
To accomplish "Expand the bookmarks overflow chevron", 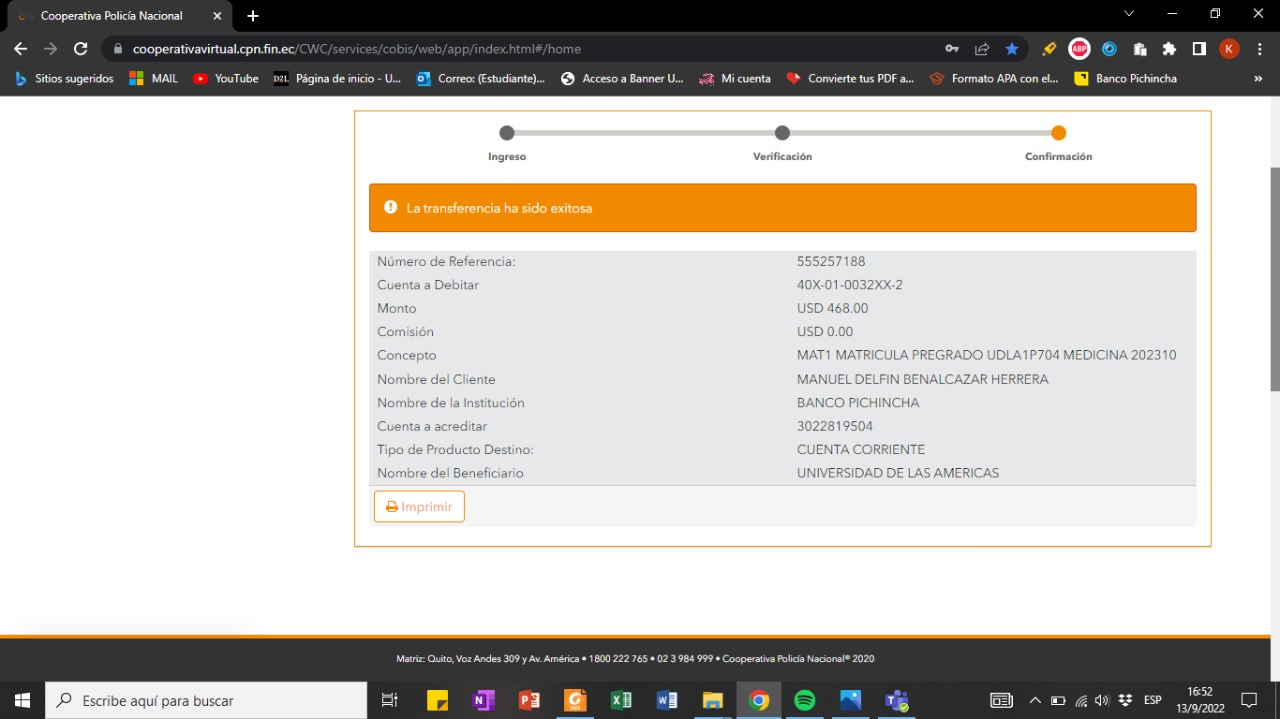I will [x=1258, y=78].
